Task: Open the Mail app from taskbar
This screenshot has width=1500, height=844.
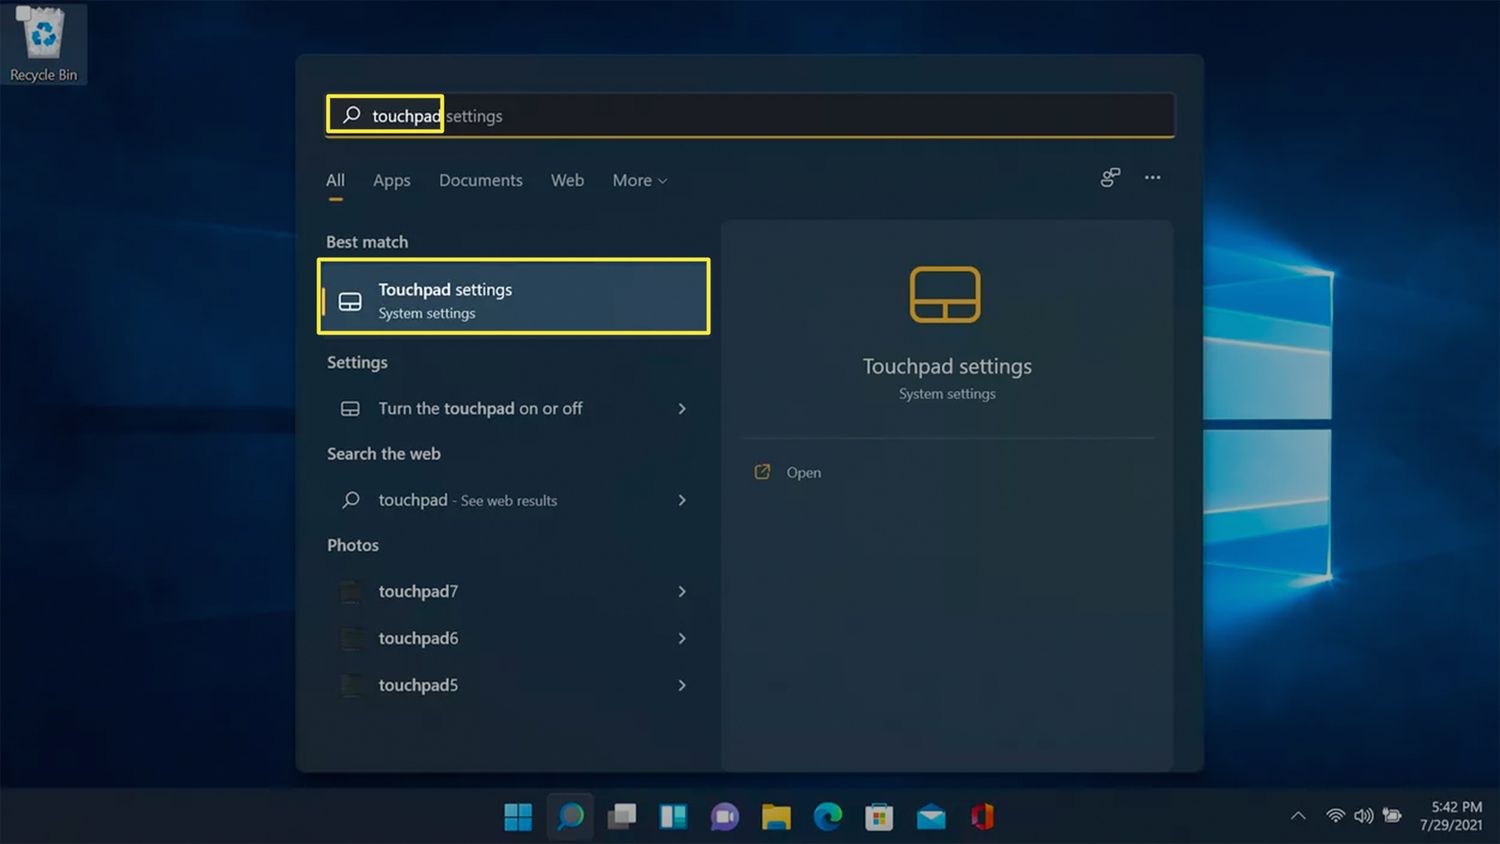Action: pos(931,817)
